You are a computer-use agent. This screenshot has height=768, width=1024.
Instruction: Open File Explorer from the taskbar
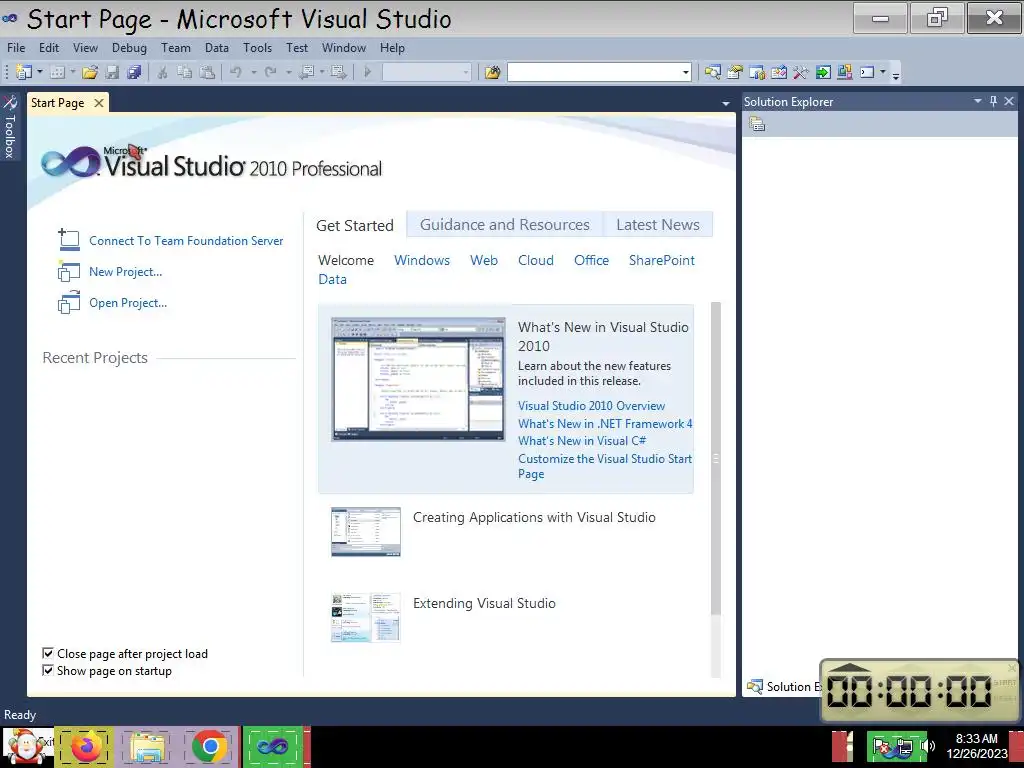pos(148,746)
